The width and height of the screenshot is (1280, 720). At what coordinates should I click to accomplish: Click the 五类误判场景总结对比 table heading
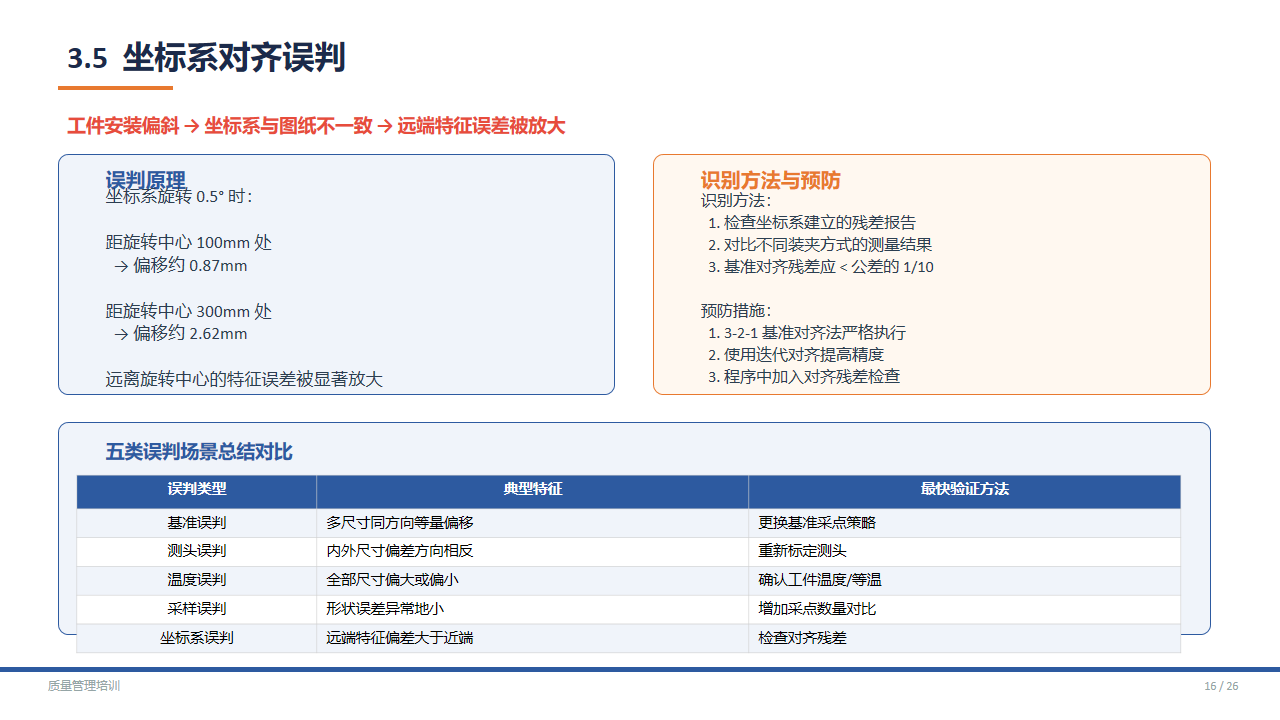pos(199,452)
